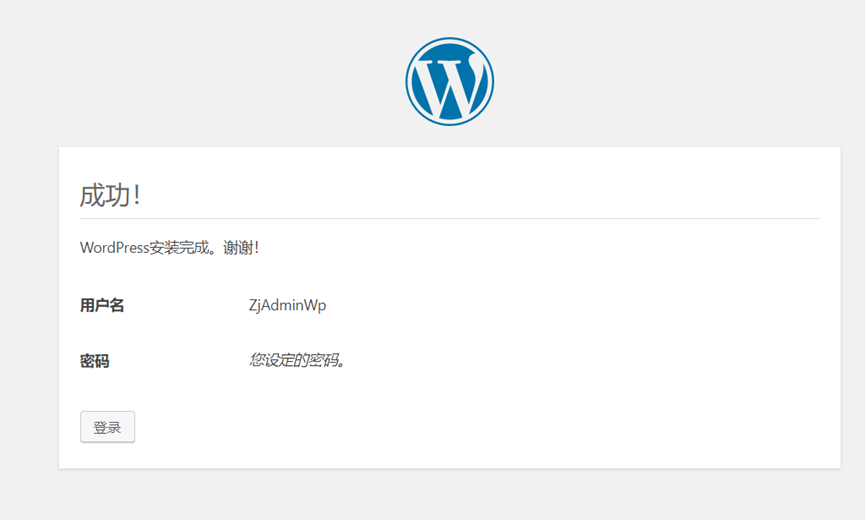Click the 登录 login button
Image resolution: width=865 pixels, height=520 pixels.
click(108, 427)
